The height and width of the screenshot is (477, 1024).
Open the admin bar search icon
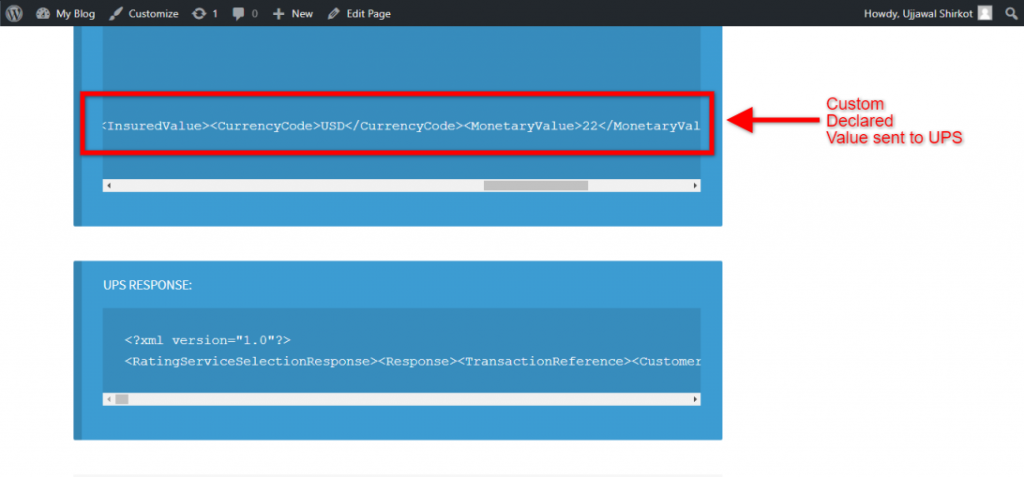[1011, 13]
